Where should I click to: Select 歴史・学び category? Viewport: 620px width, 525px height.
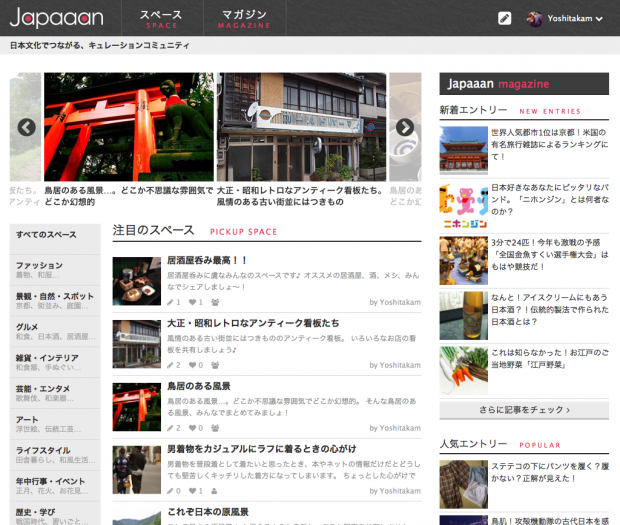[55, 514]
